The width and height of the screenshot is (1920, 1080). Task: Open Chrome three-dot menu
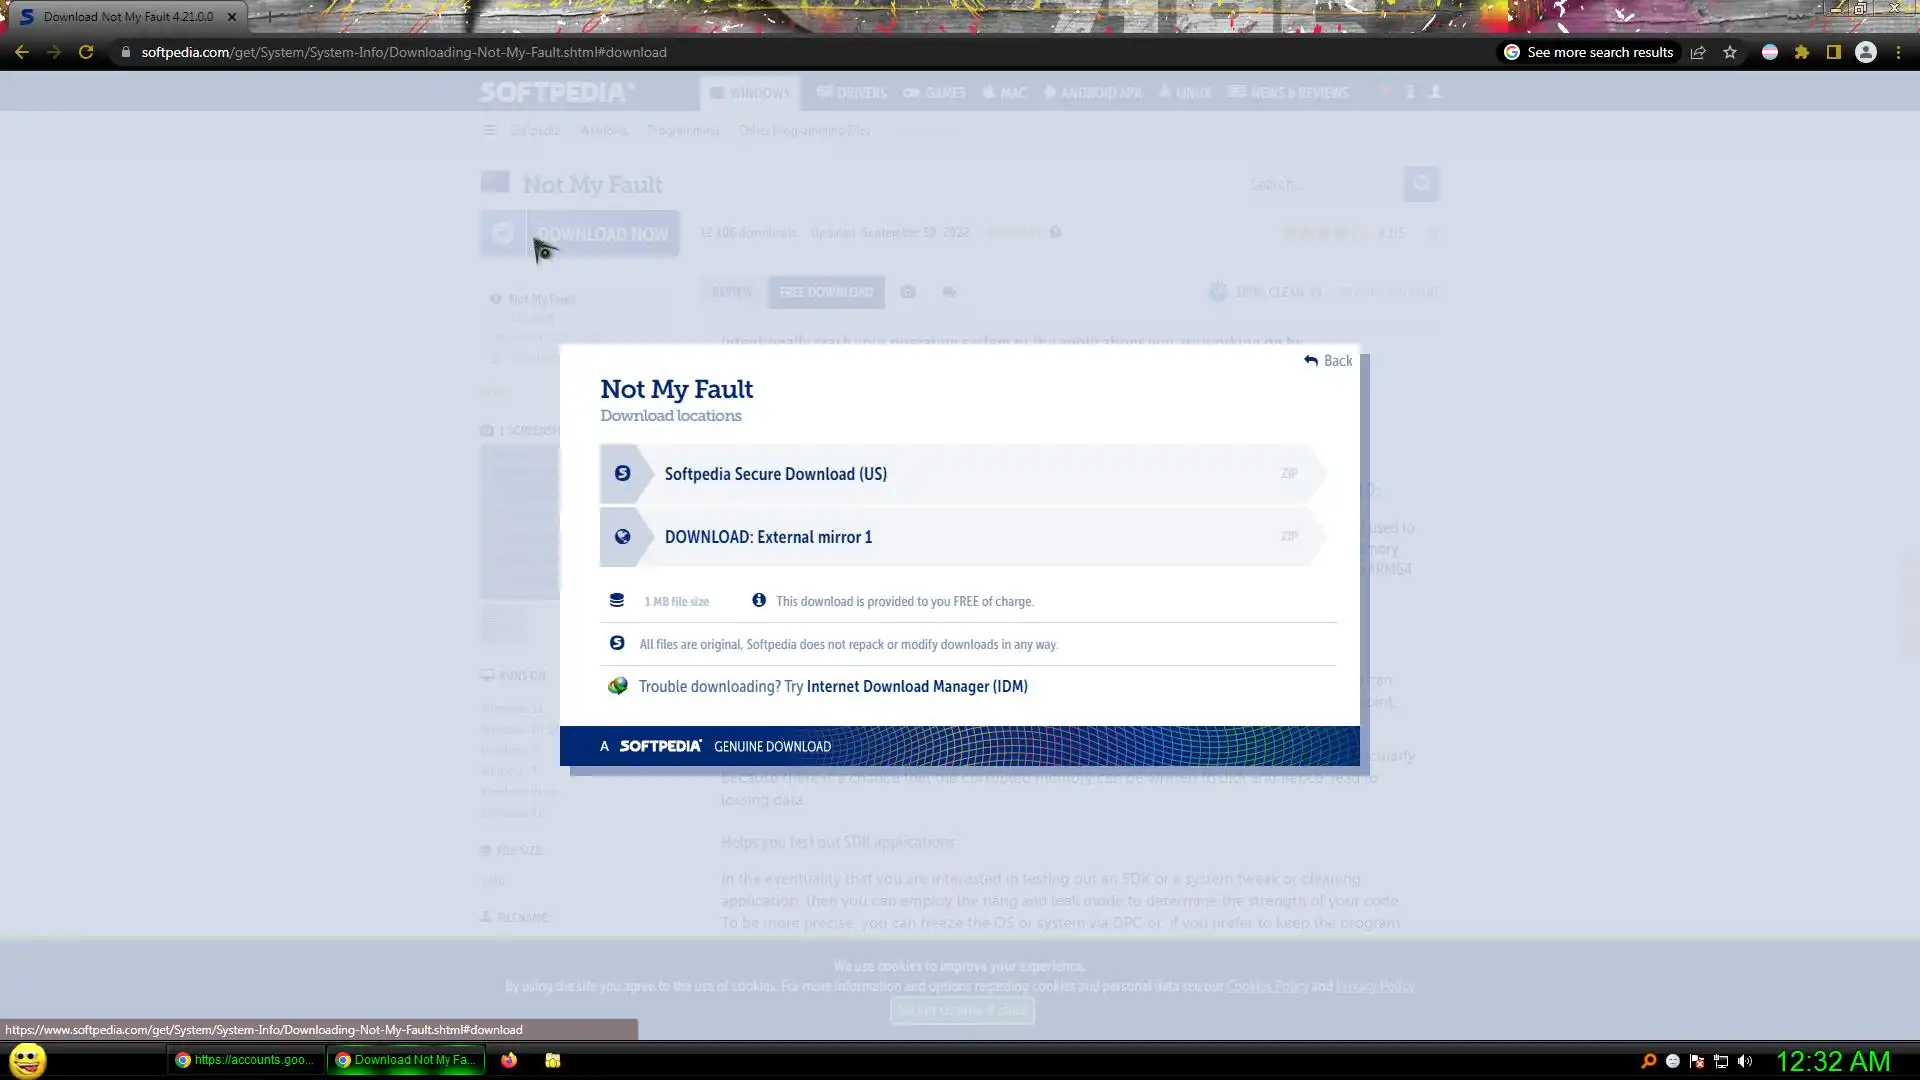tap(1898, 52)
